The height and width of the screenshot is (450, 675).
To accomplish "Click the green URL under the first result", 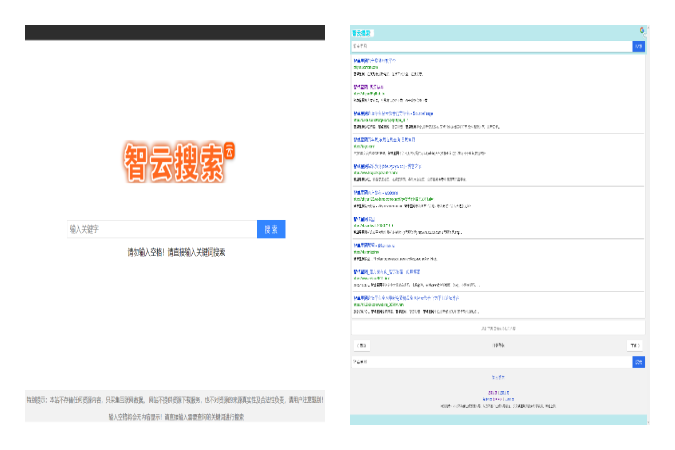I will pyautogui.click(x=366, y=67).
